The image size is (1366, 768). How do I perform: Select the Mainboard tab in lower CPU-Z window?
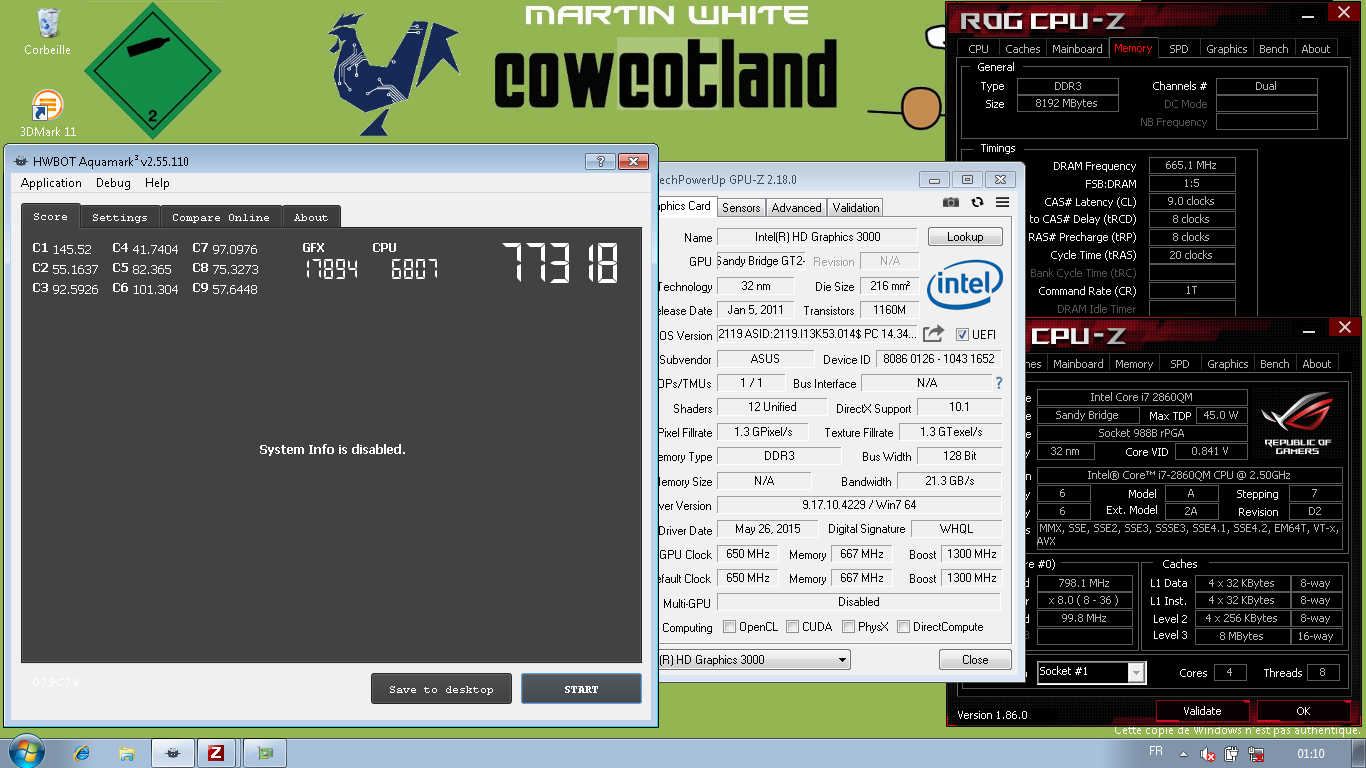[1078, 364]
